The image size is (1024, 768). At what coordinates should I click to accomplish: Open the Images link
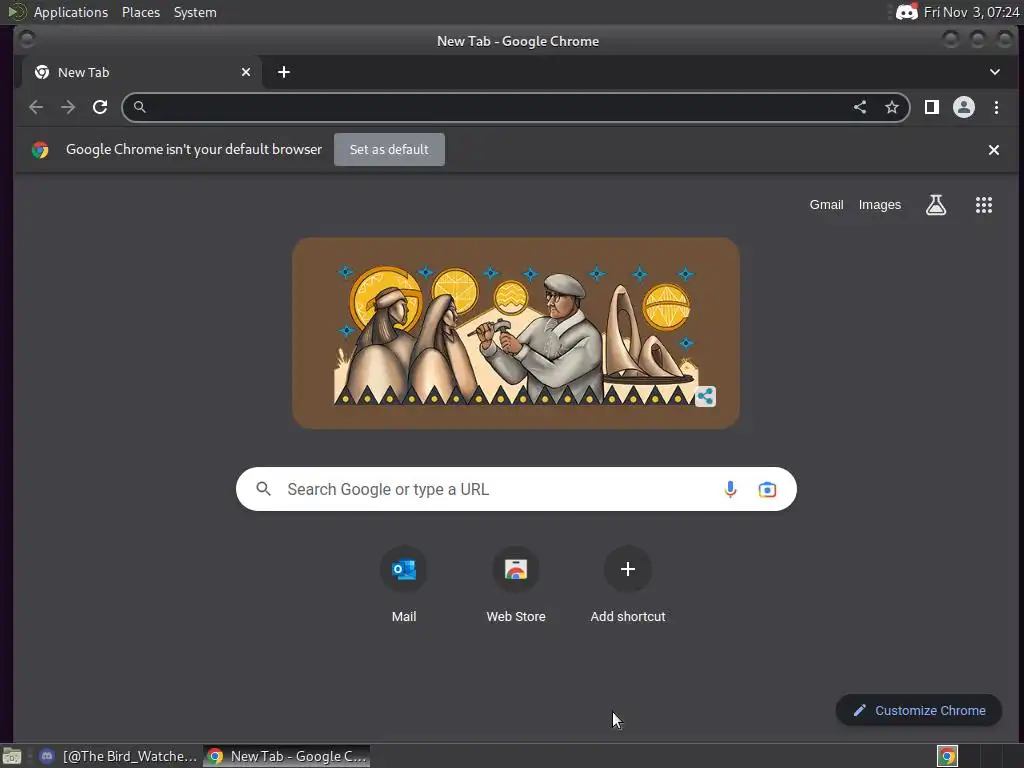(x=880, y=204)
